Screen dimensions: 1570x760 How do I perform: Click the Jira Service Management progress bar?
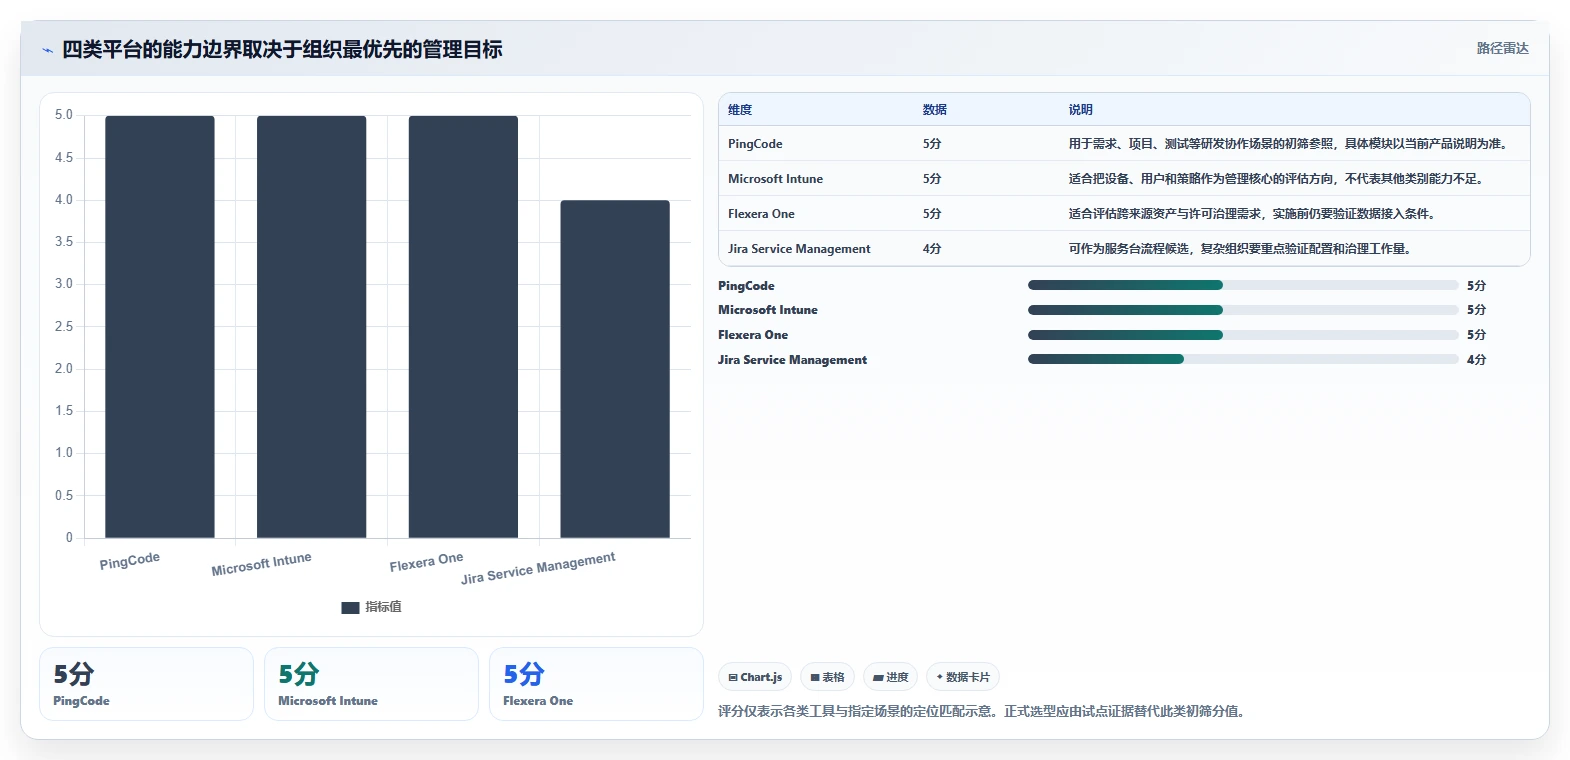(1243, 359)
